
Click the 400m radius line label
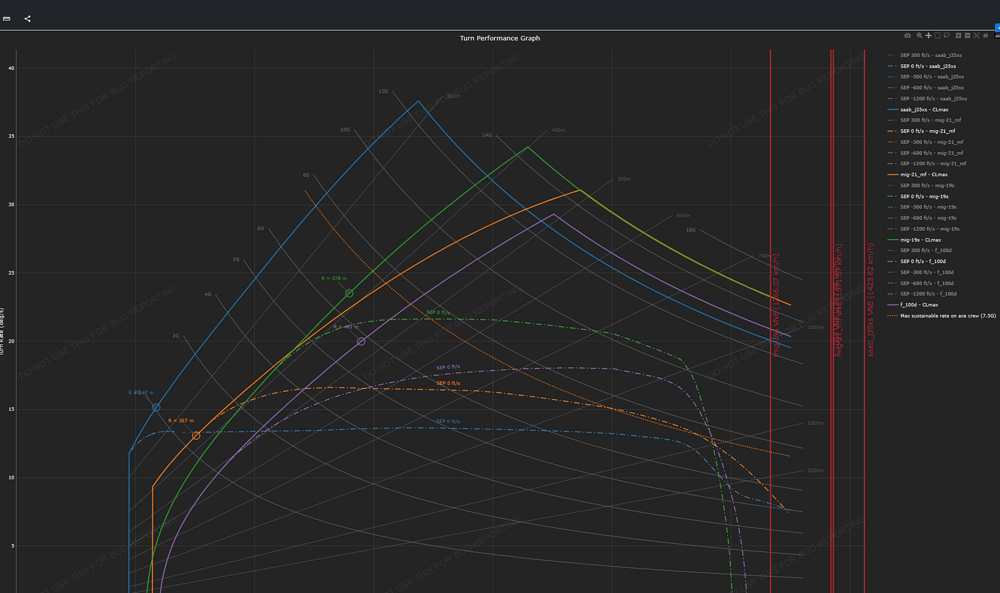tap(558, 130)
